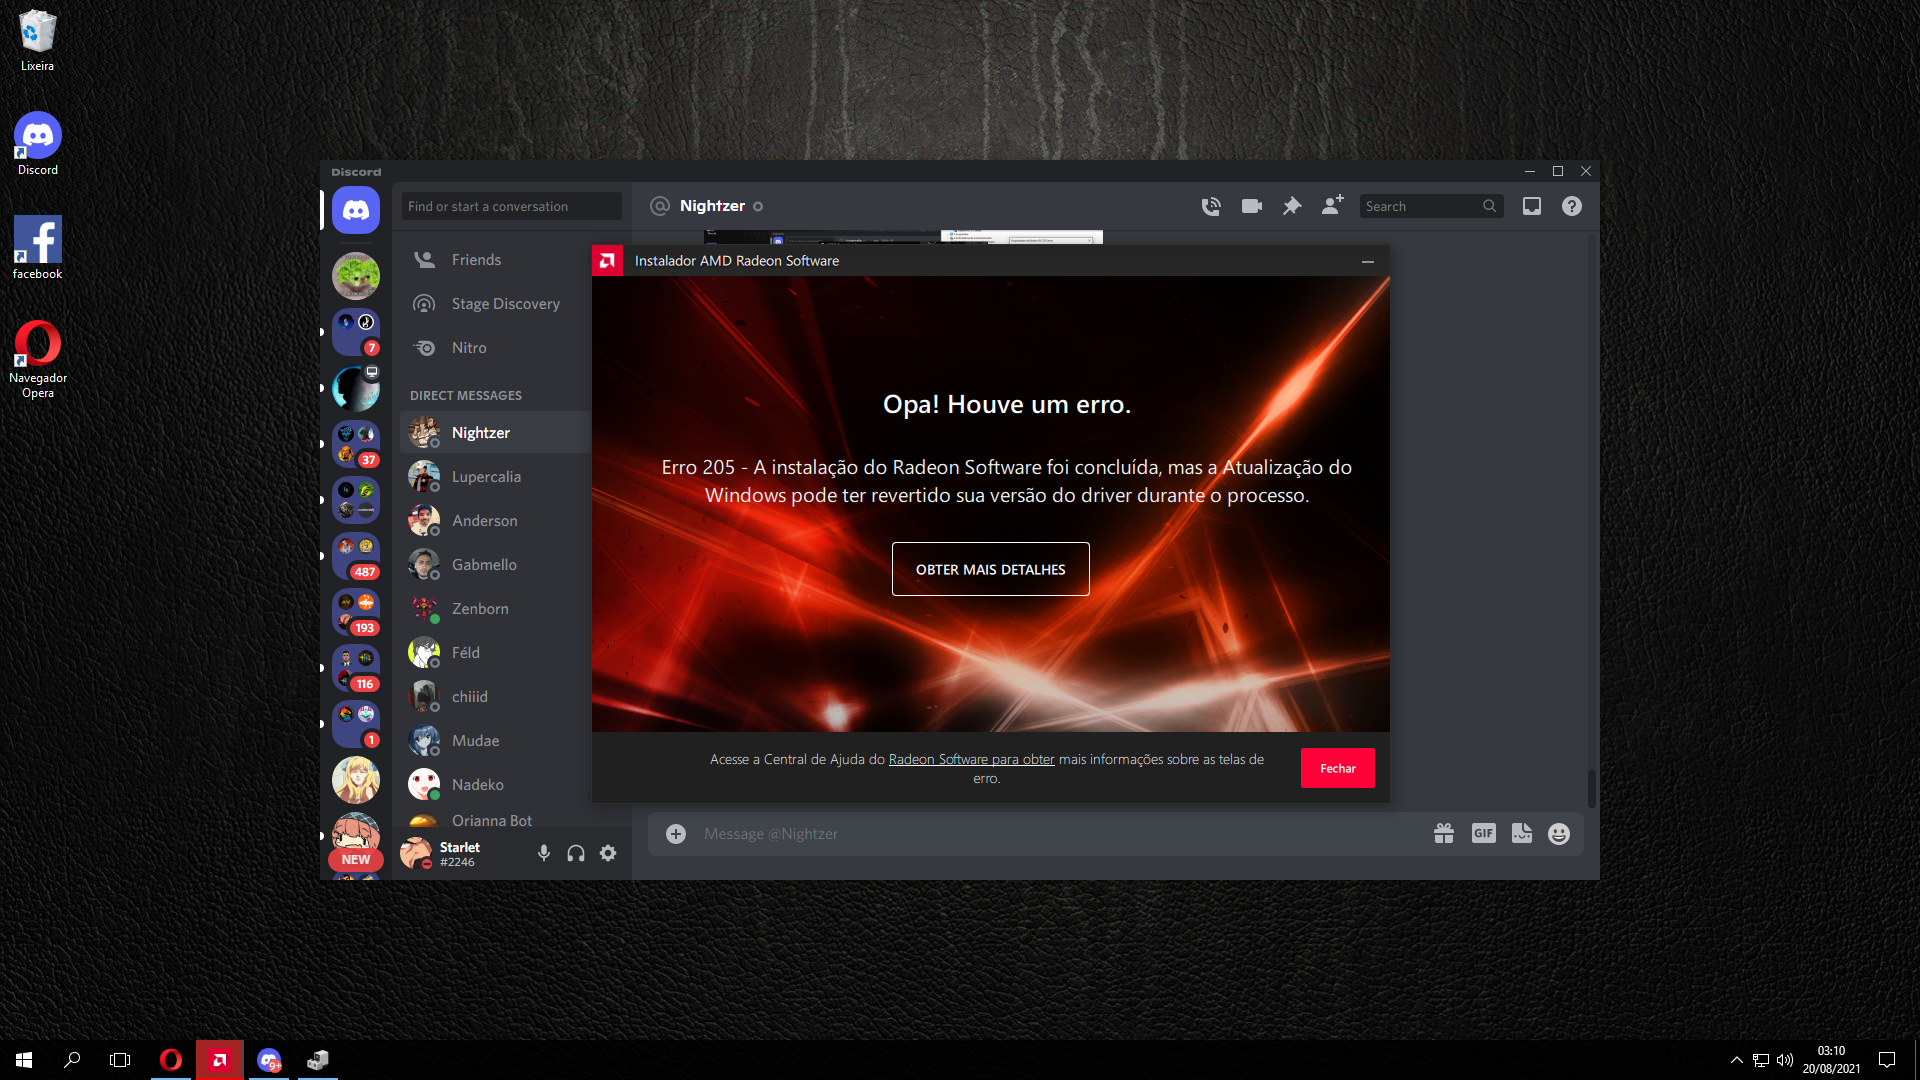Click the gift Nitro icon
Screen dimensions: 1920x1080
coord(1444,833)
